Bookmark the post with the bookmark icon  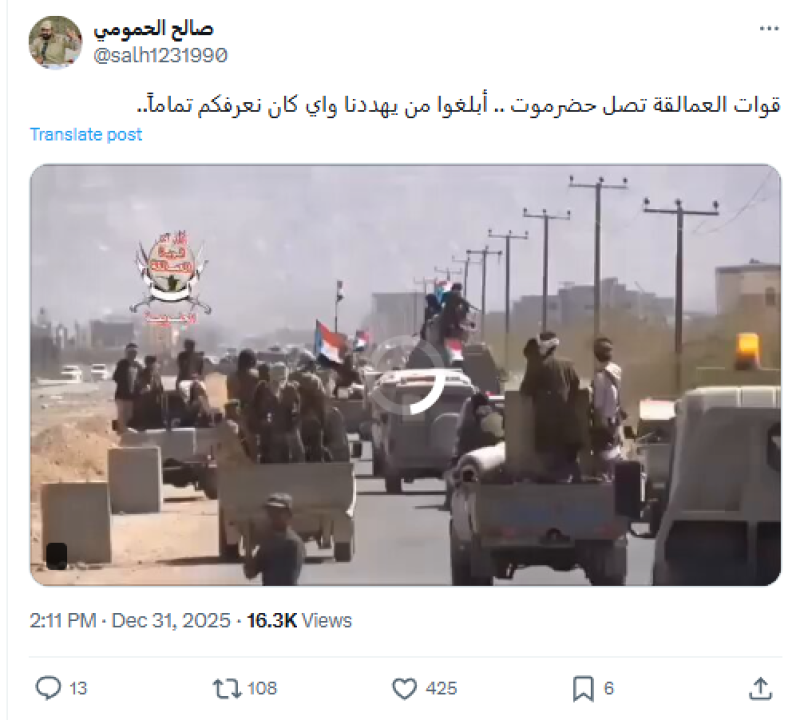tap(583, 688)
